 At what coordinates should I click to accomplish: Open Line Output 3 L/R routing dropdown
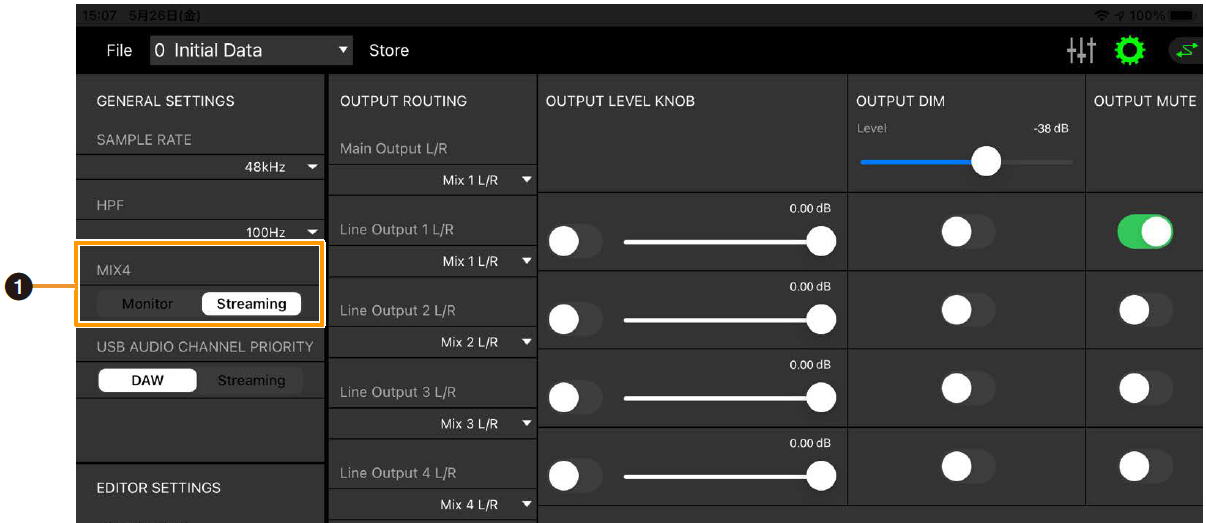click(x=485, y=424)
